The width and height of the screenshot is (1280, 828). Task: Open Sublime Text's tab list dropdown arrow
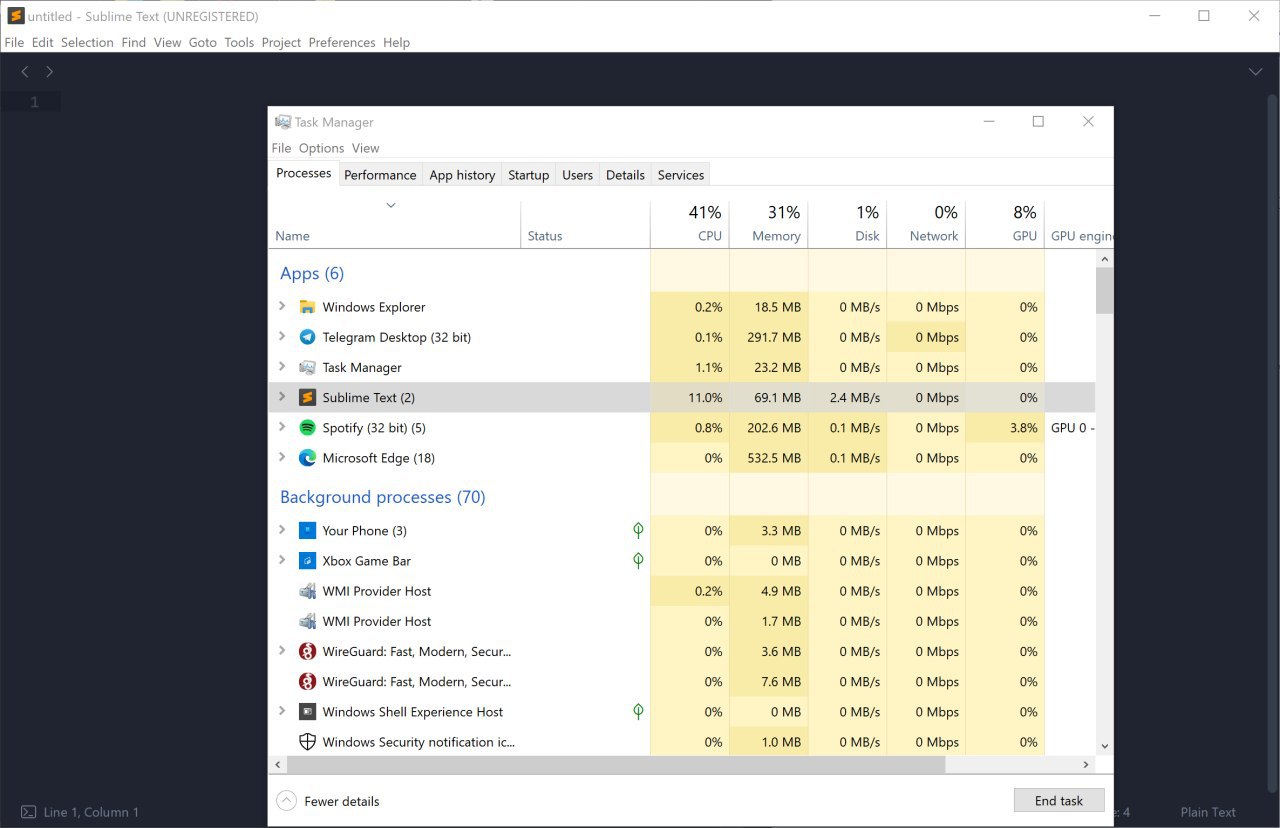click(1255, 72)
